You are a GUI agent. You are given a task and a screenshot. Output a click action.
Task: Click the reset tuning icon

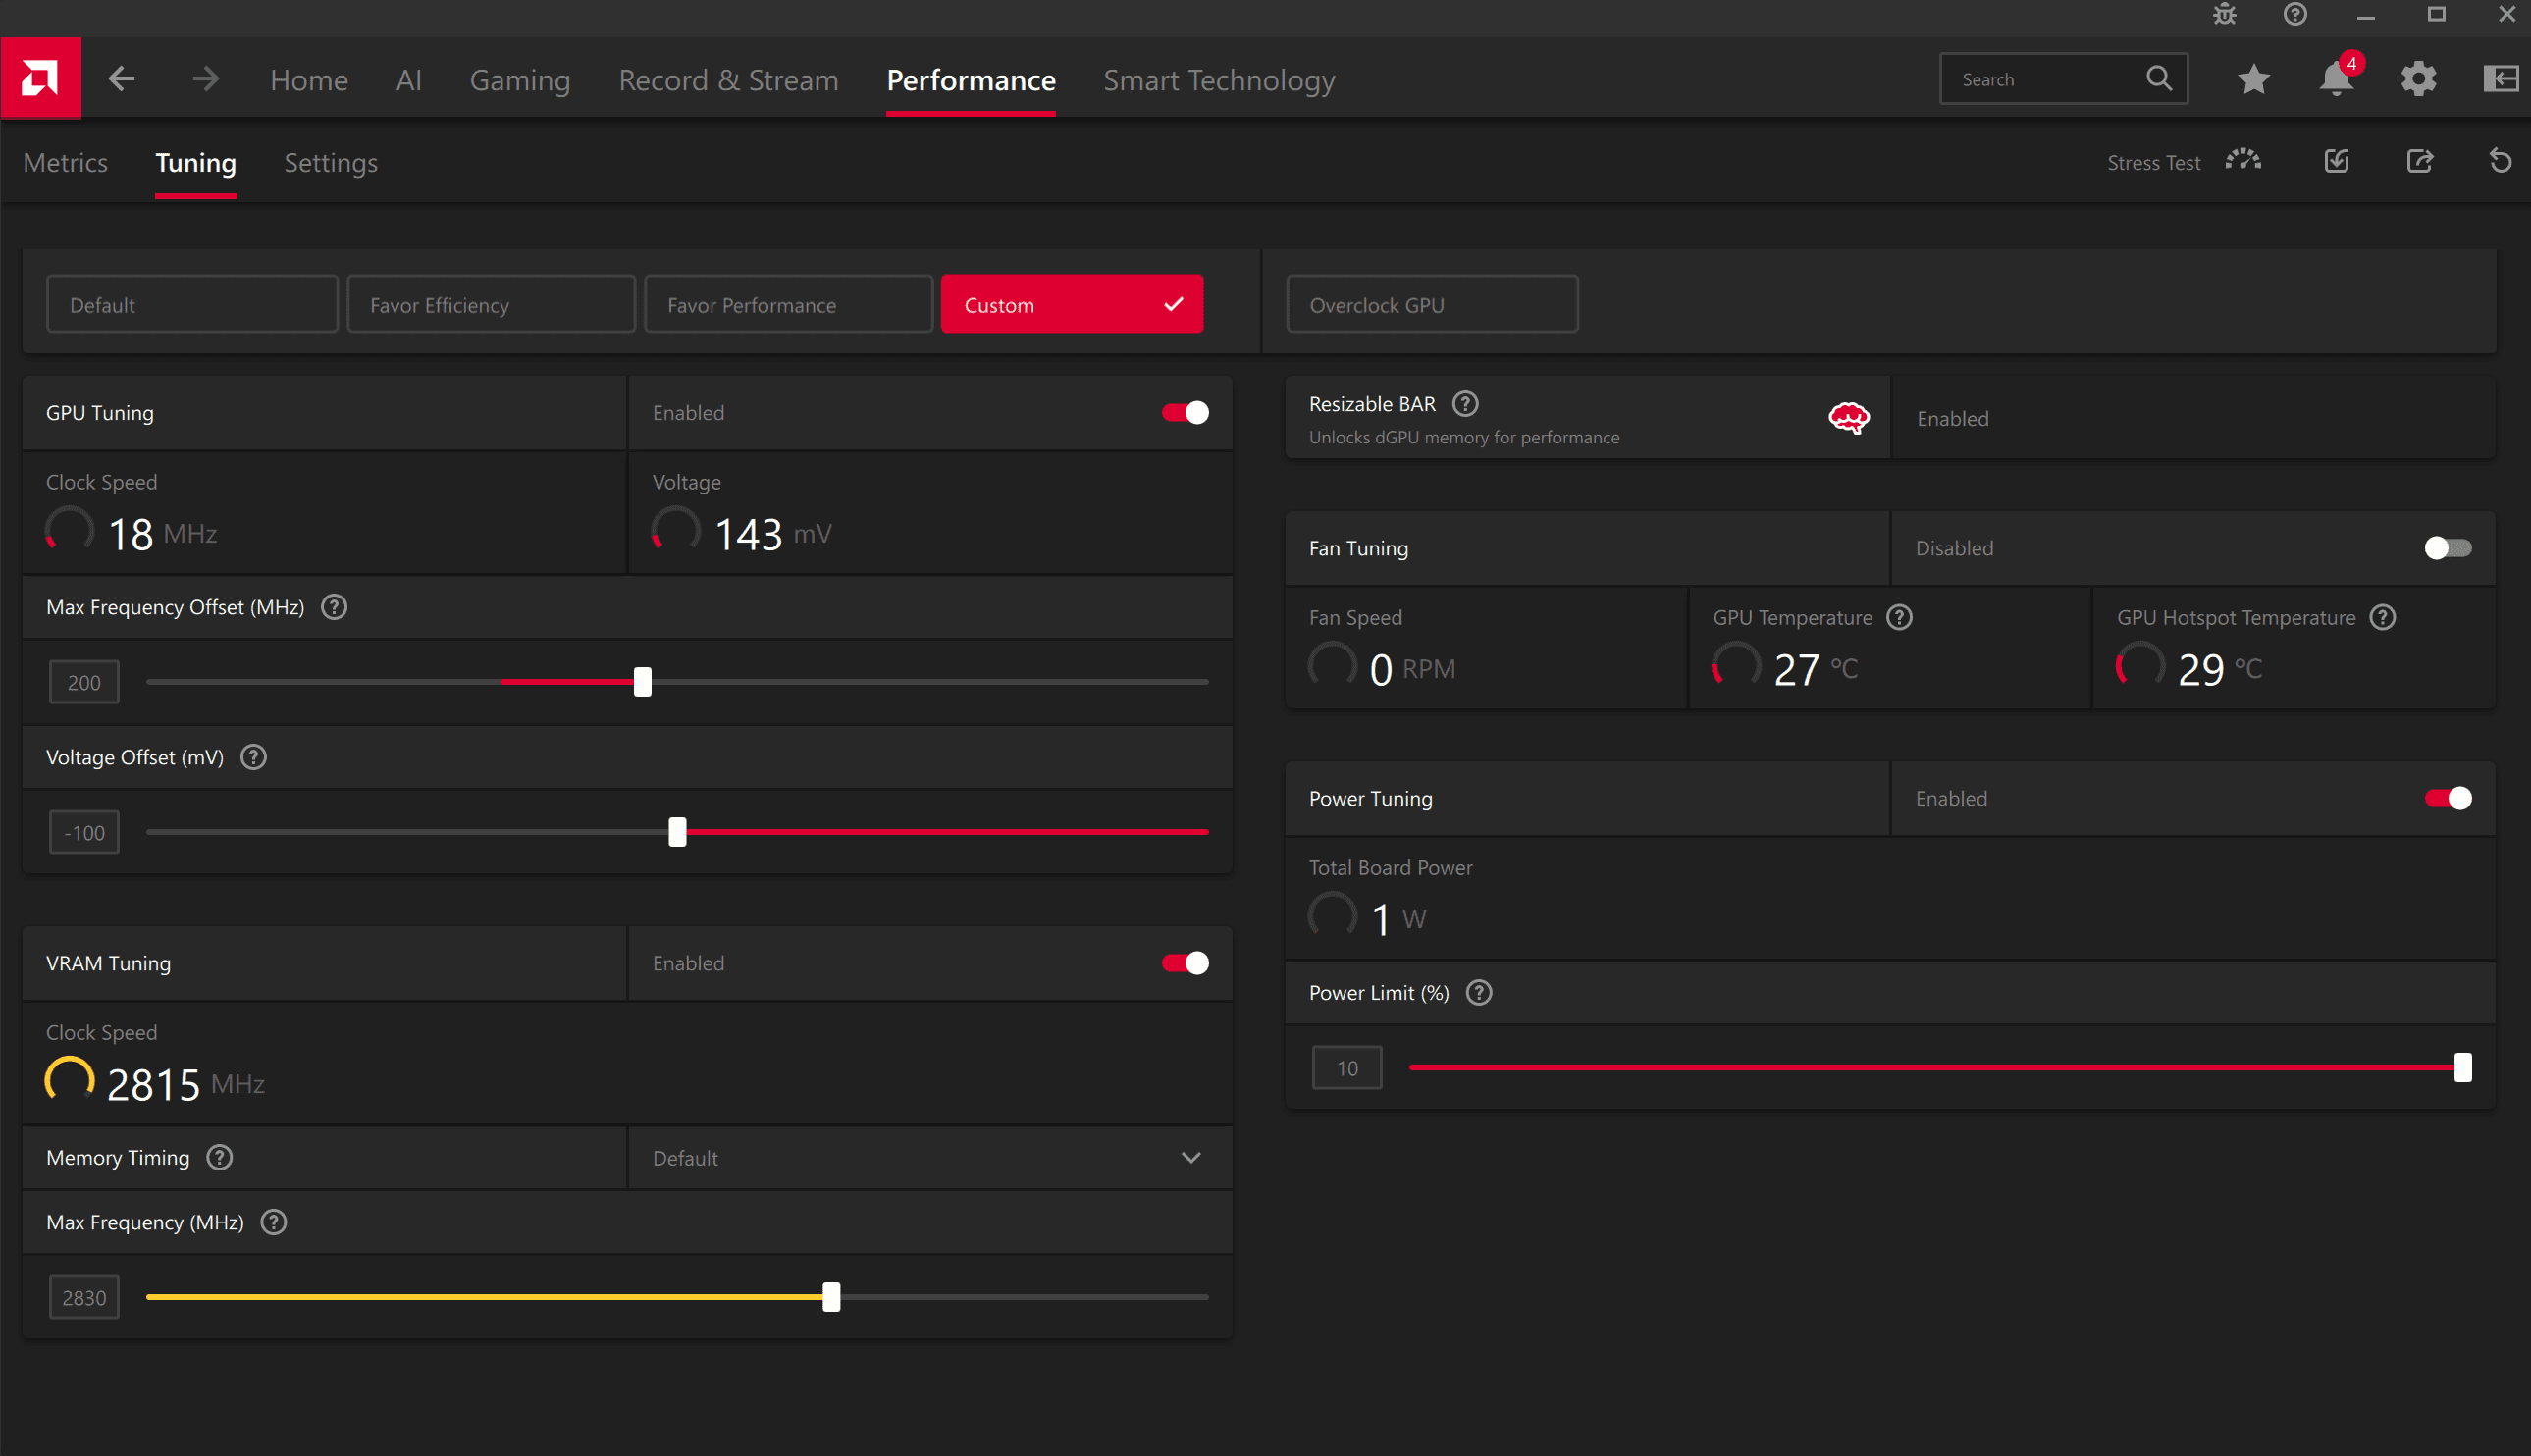point(2500,161)
